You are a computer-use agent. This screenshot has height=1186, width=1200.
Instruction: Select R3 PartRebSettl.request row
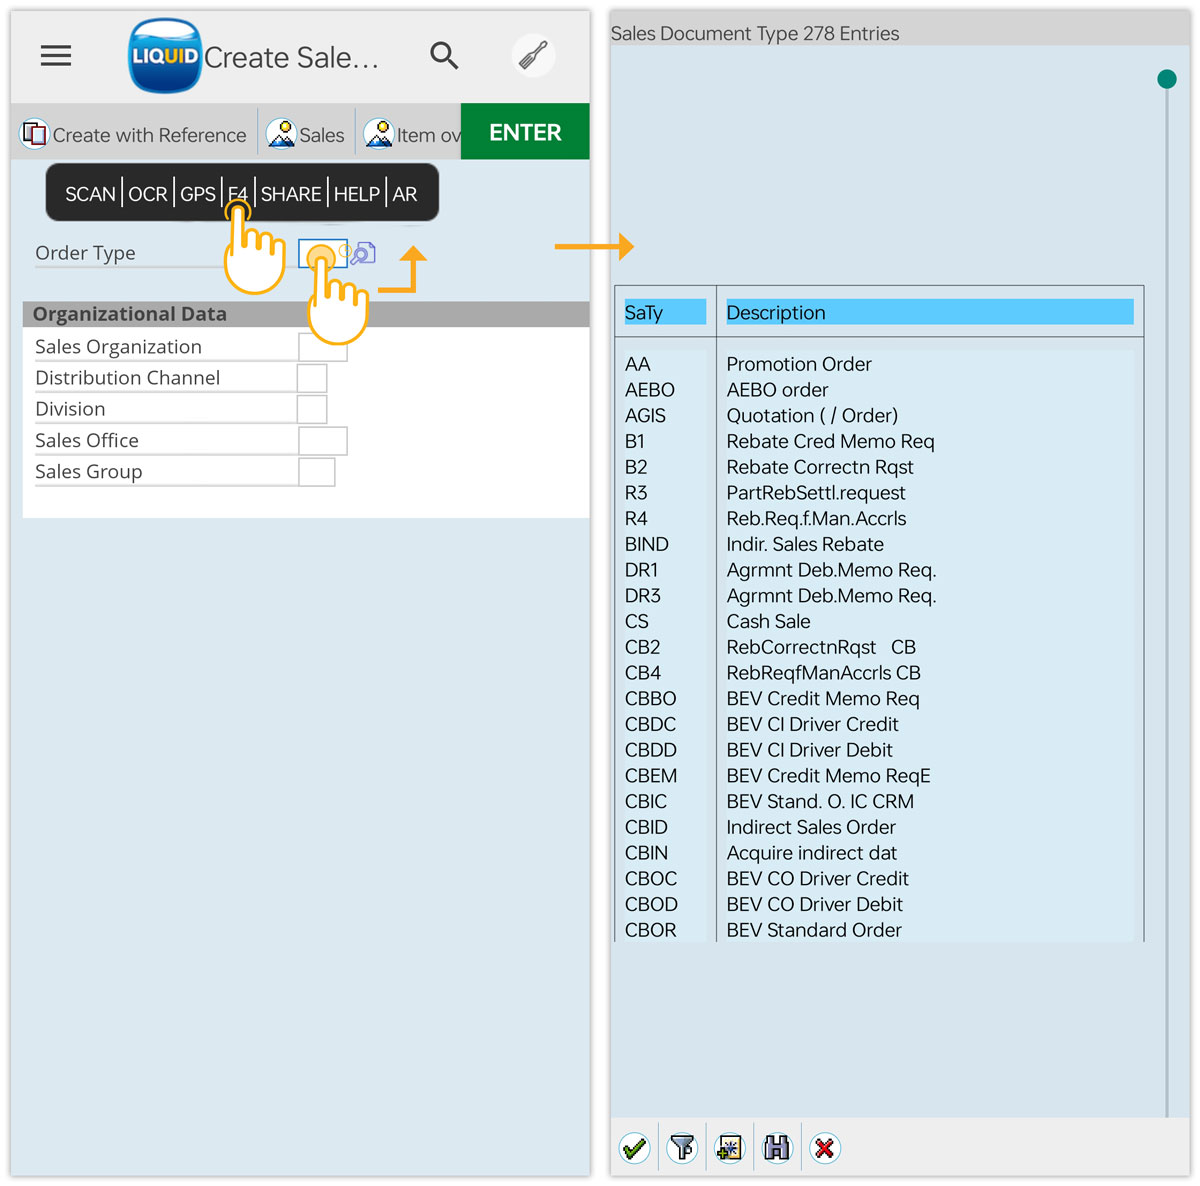pyautogui.click(x=879, y=493)
